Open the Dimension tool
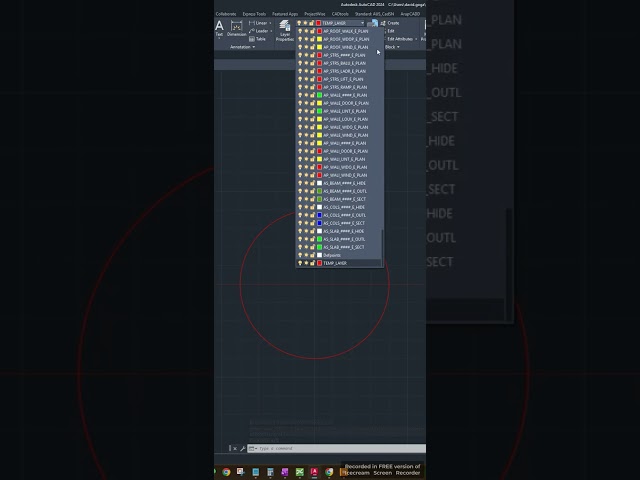This screenshot has width=640, height=480. (236, 29)
